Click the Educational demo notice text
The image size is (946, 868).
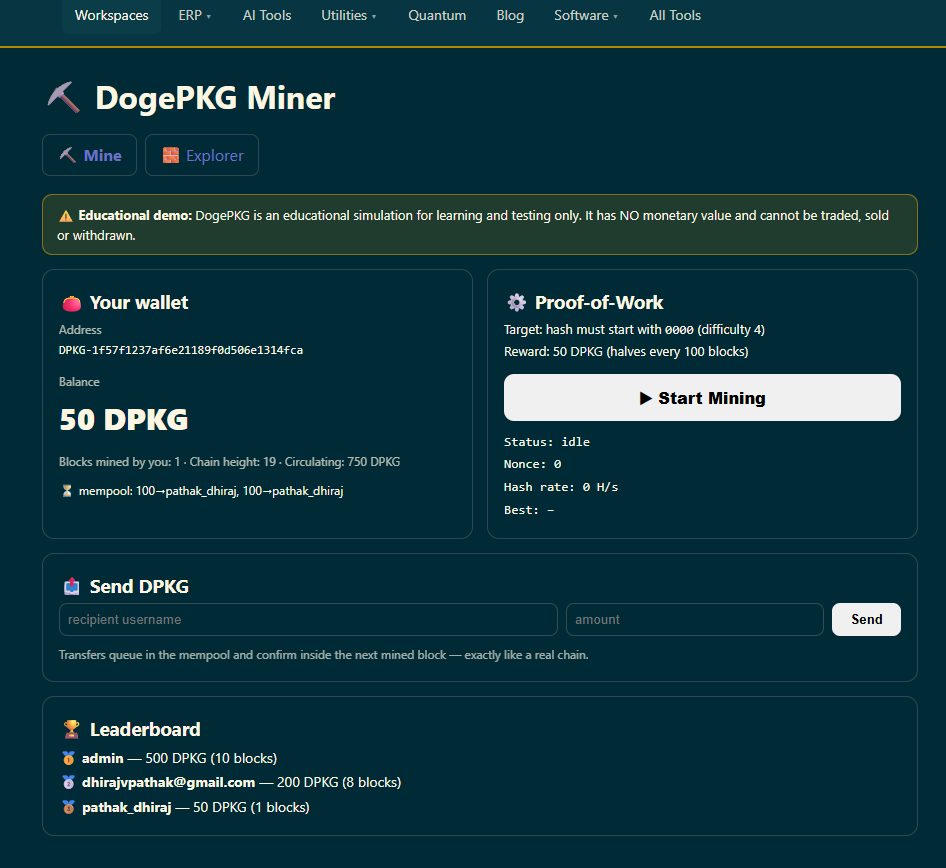(x=473, y=225)
